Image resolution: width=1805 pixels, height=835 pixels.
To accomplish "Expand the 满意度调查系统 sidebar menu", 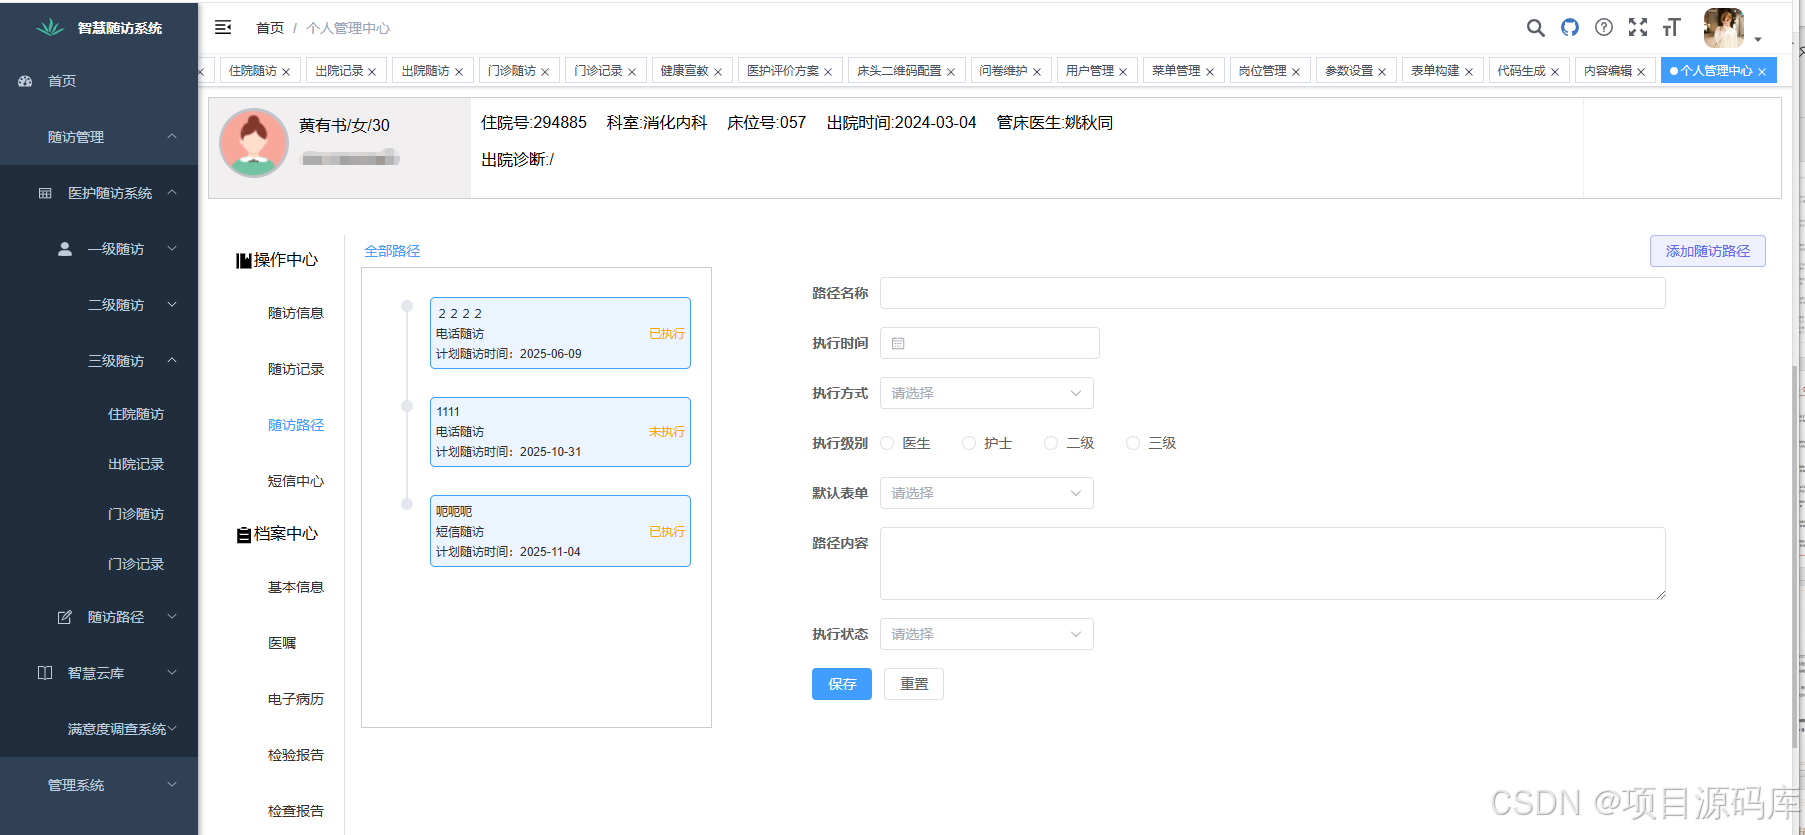I will coord(99,729).
